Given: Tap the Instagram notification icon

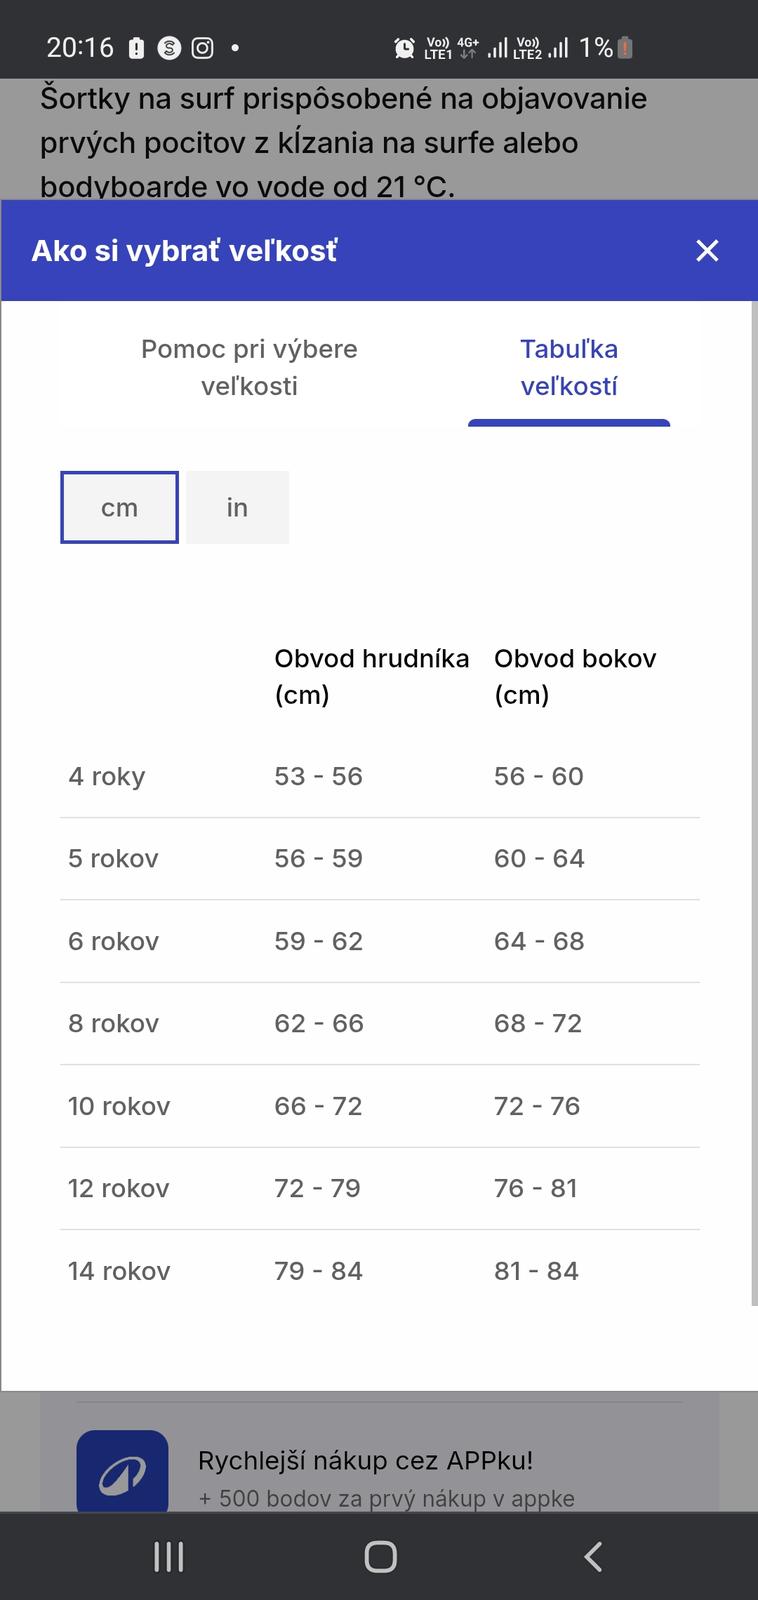Looking at the screenshot, I should (x=203, y=47).
